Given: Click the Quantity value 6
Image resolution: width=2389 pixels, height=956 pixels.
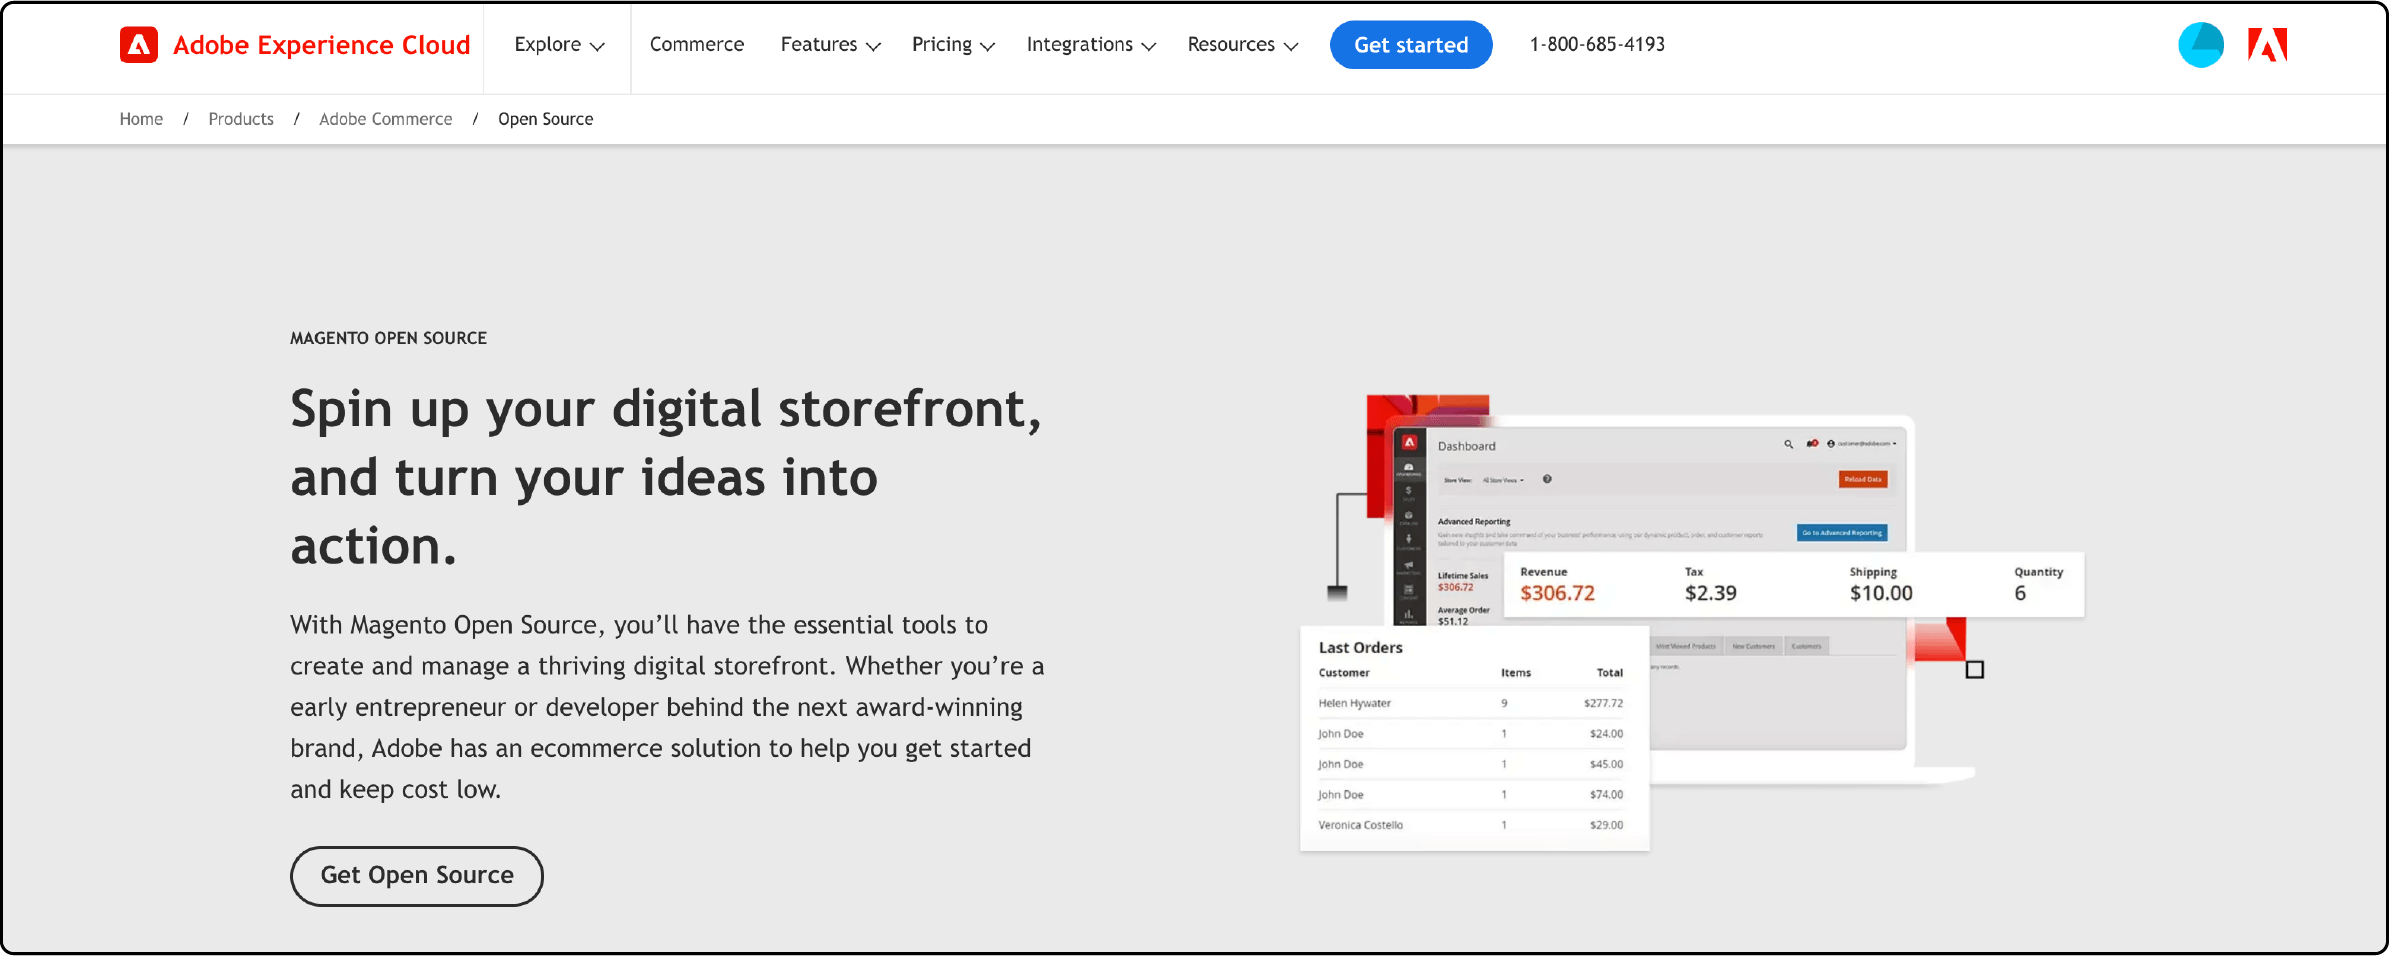Looking at the screenshot, I should (x=2020, y=593).
